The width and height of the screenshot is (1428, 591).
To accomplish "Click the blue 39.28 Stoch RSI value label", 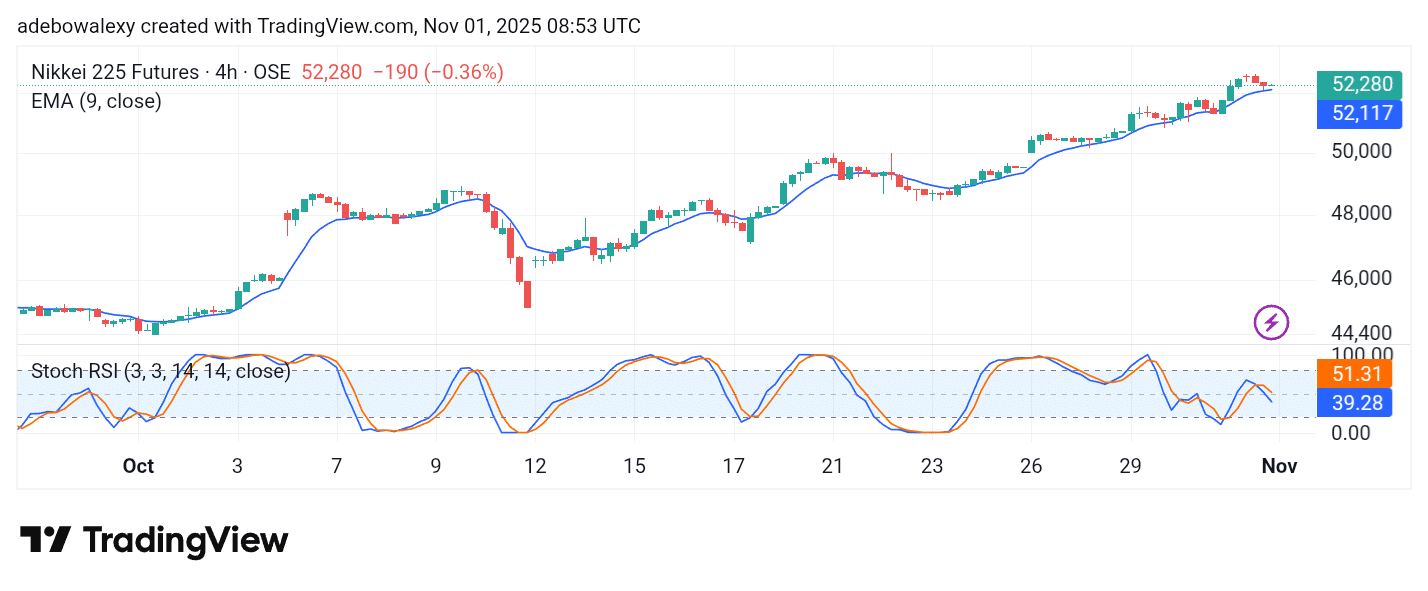I will (1356, 403).
